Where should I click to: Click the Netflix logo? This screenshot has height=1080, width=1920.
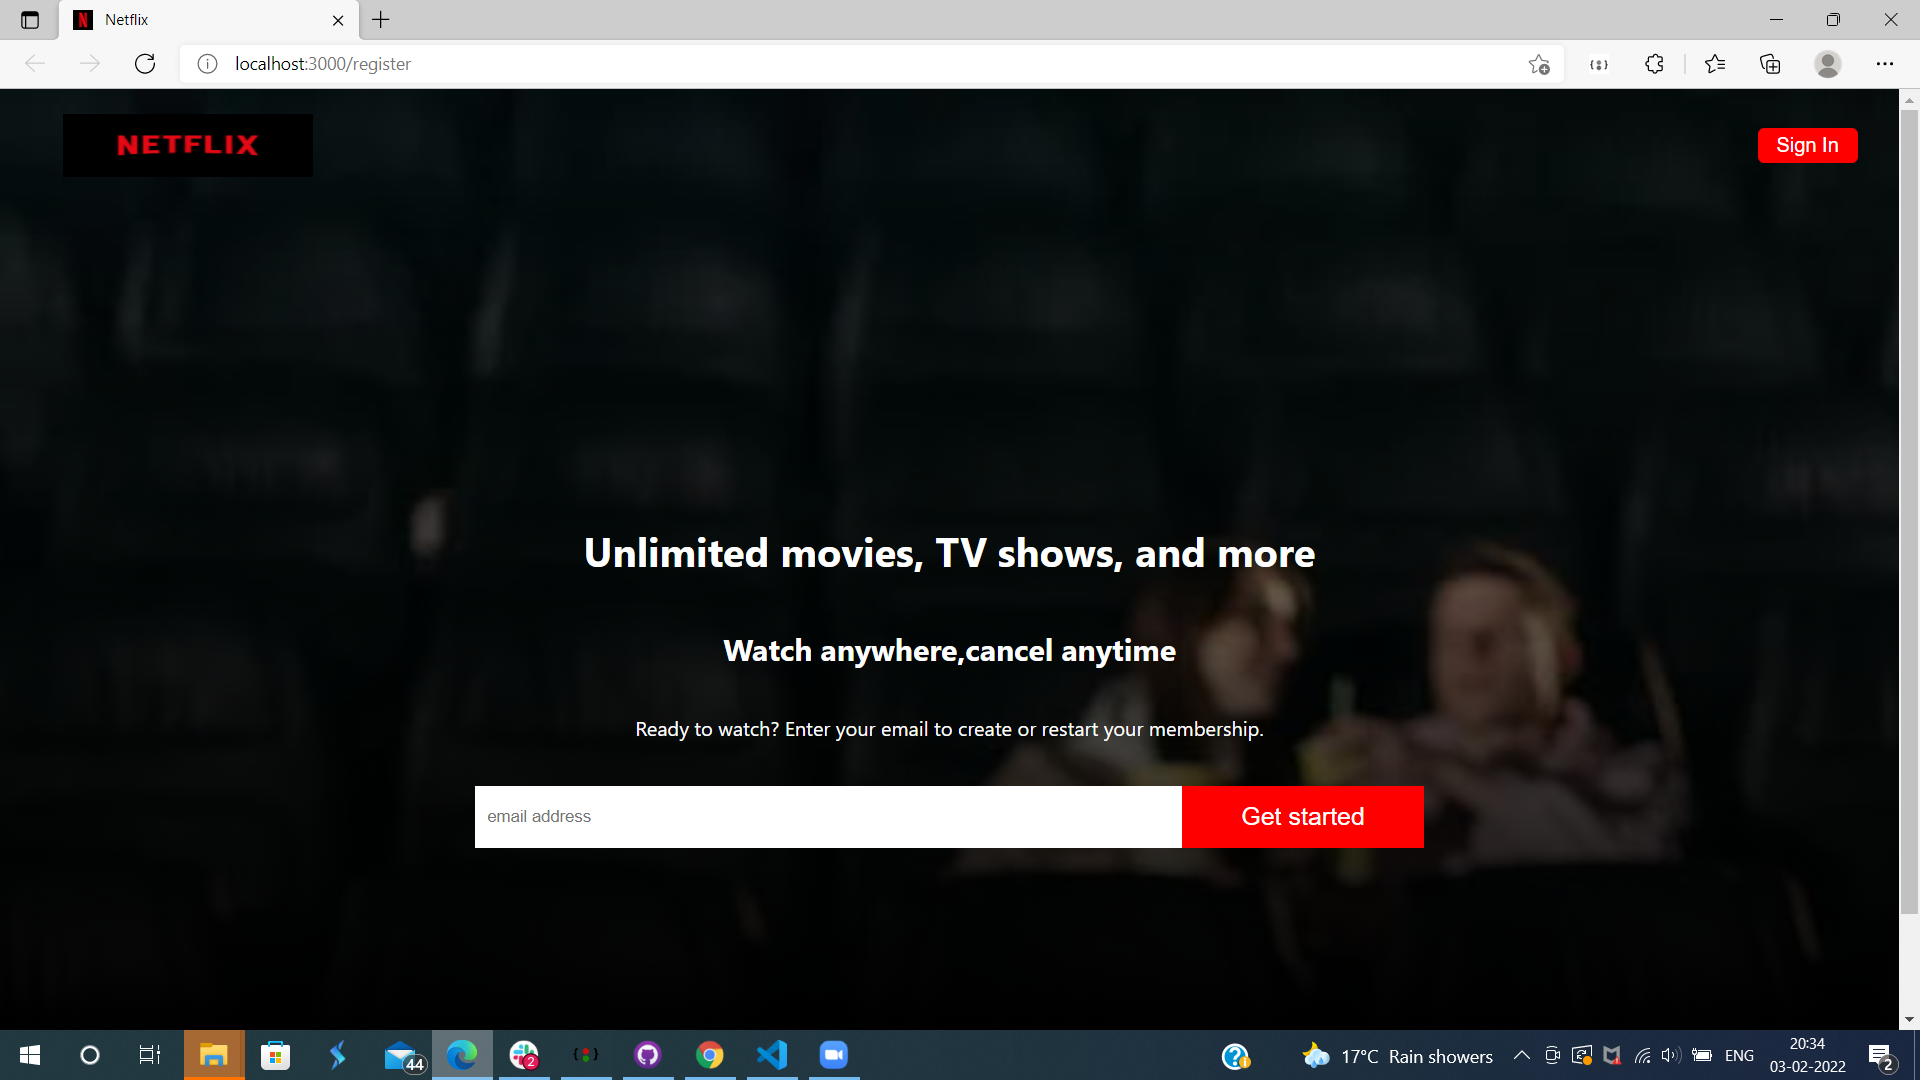click(x=187, y=144)
